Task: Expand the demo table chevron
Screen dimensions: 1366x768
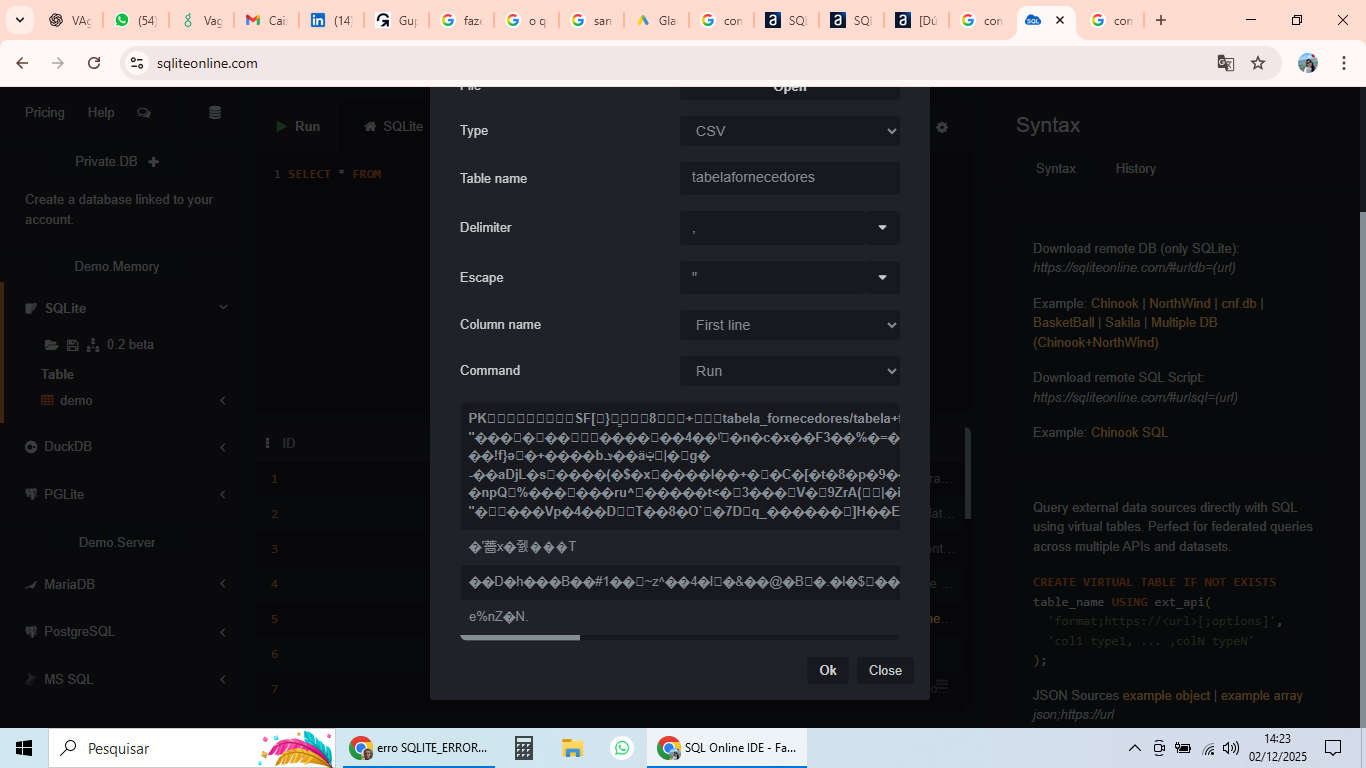Action: tap(223, 400)
